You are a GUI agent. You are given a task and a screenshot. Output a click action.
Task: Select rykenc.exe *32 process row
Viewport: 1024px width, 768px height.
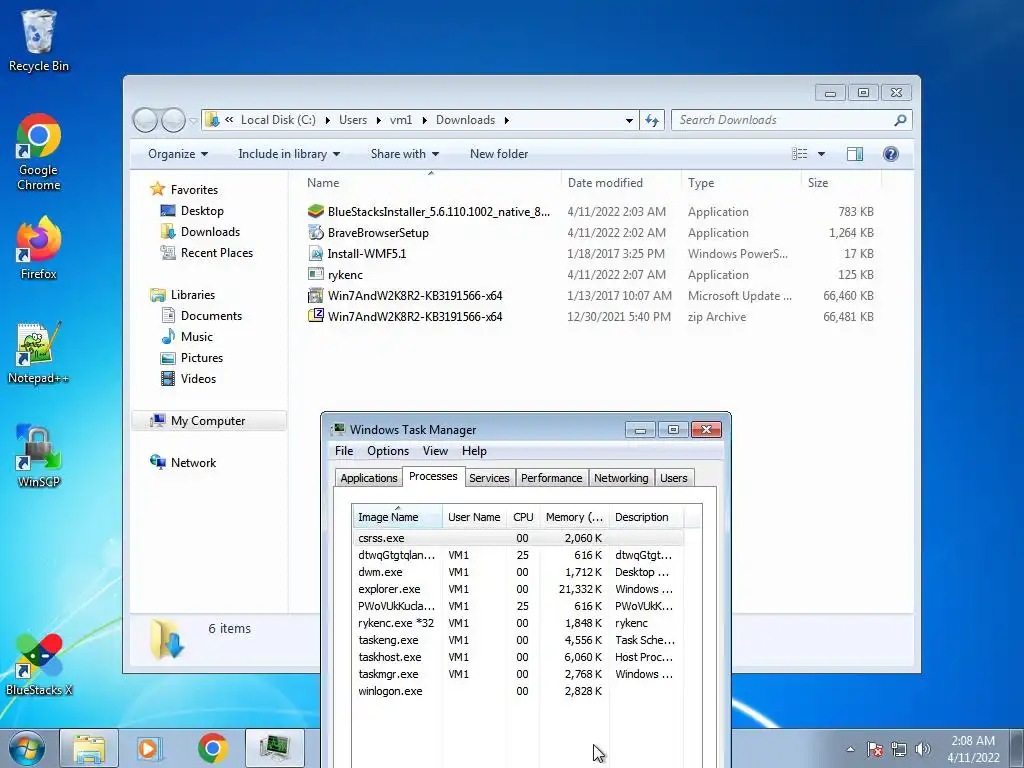(518, 623)
